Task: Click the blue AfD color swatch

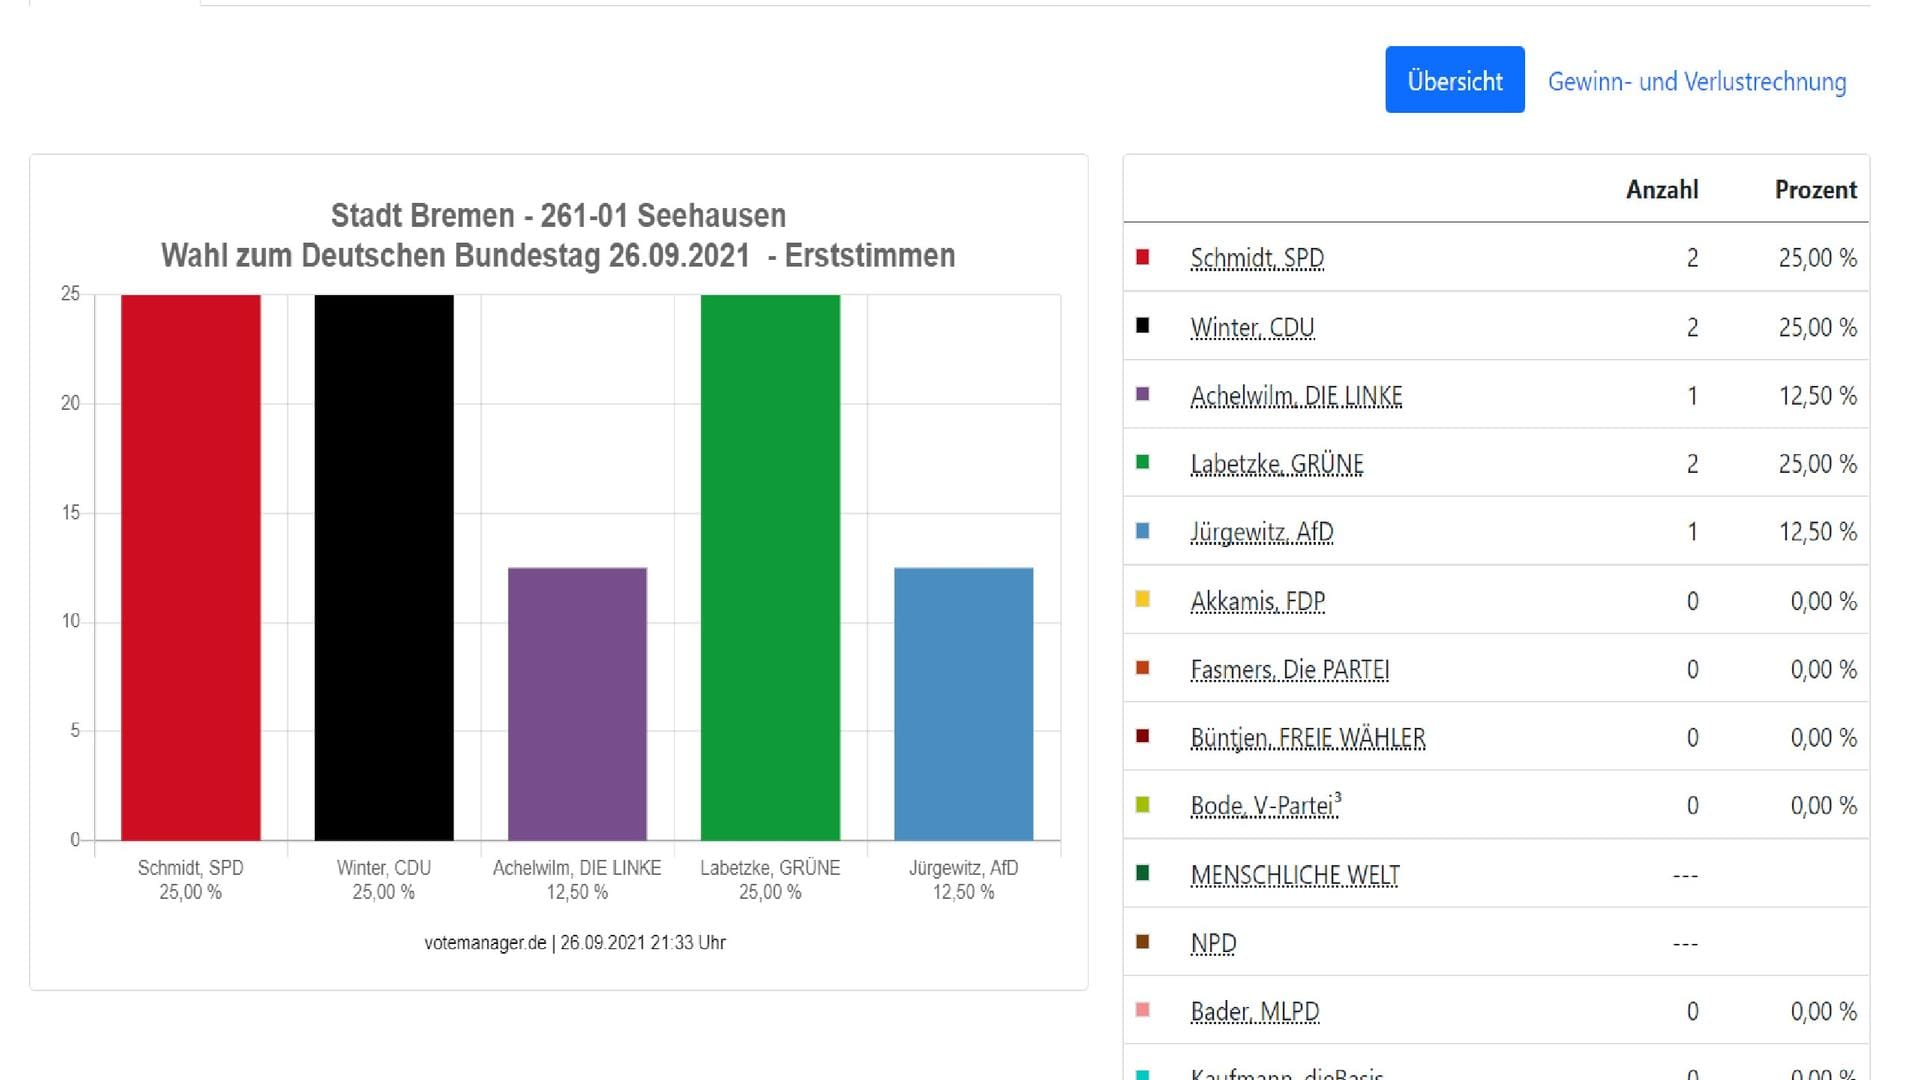Action: pos(1143,531)
